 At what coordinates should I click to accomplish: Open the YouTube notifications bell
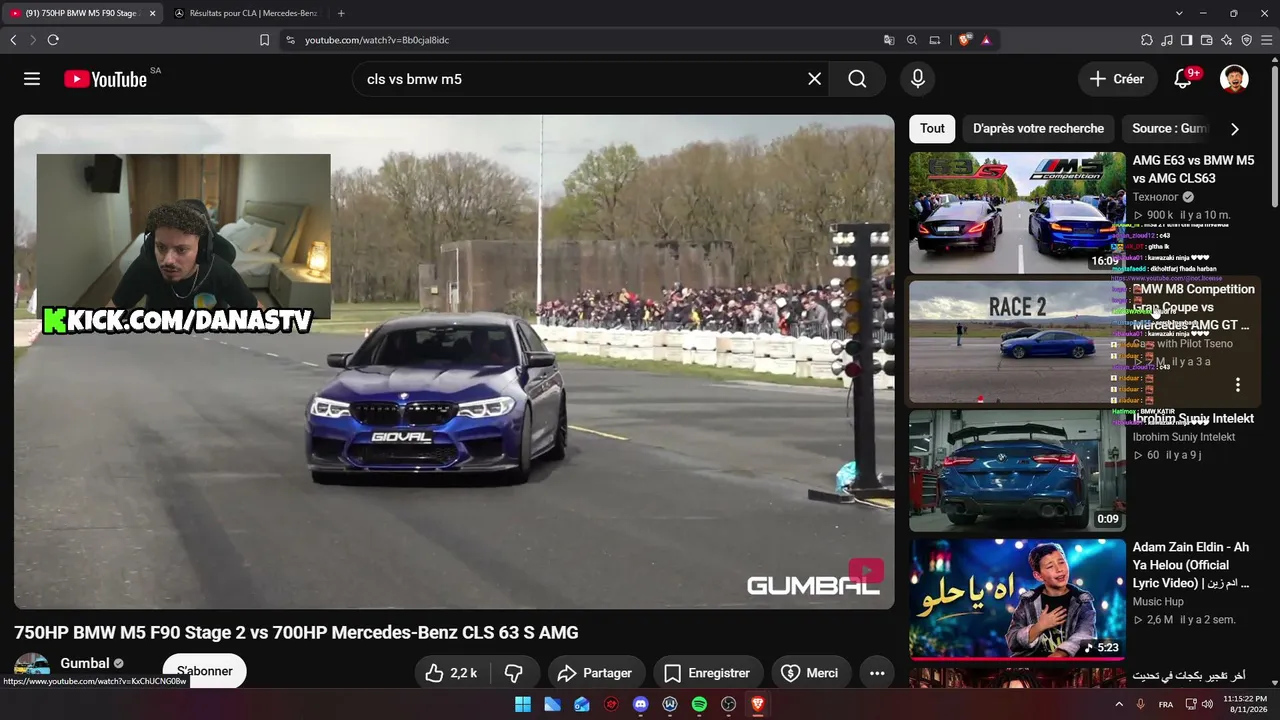click(1183, 79)
